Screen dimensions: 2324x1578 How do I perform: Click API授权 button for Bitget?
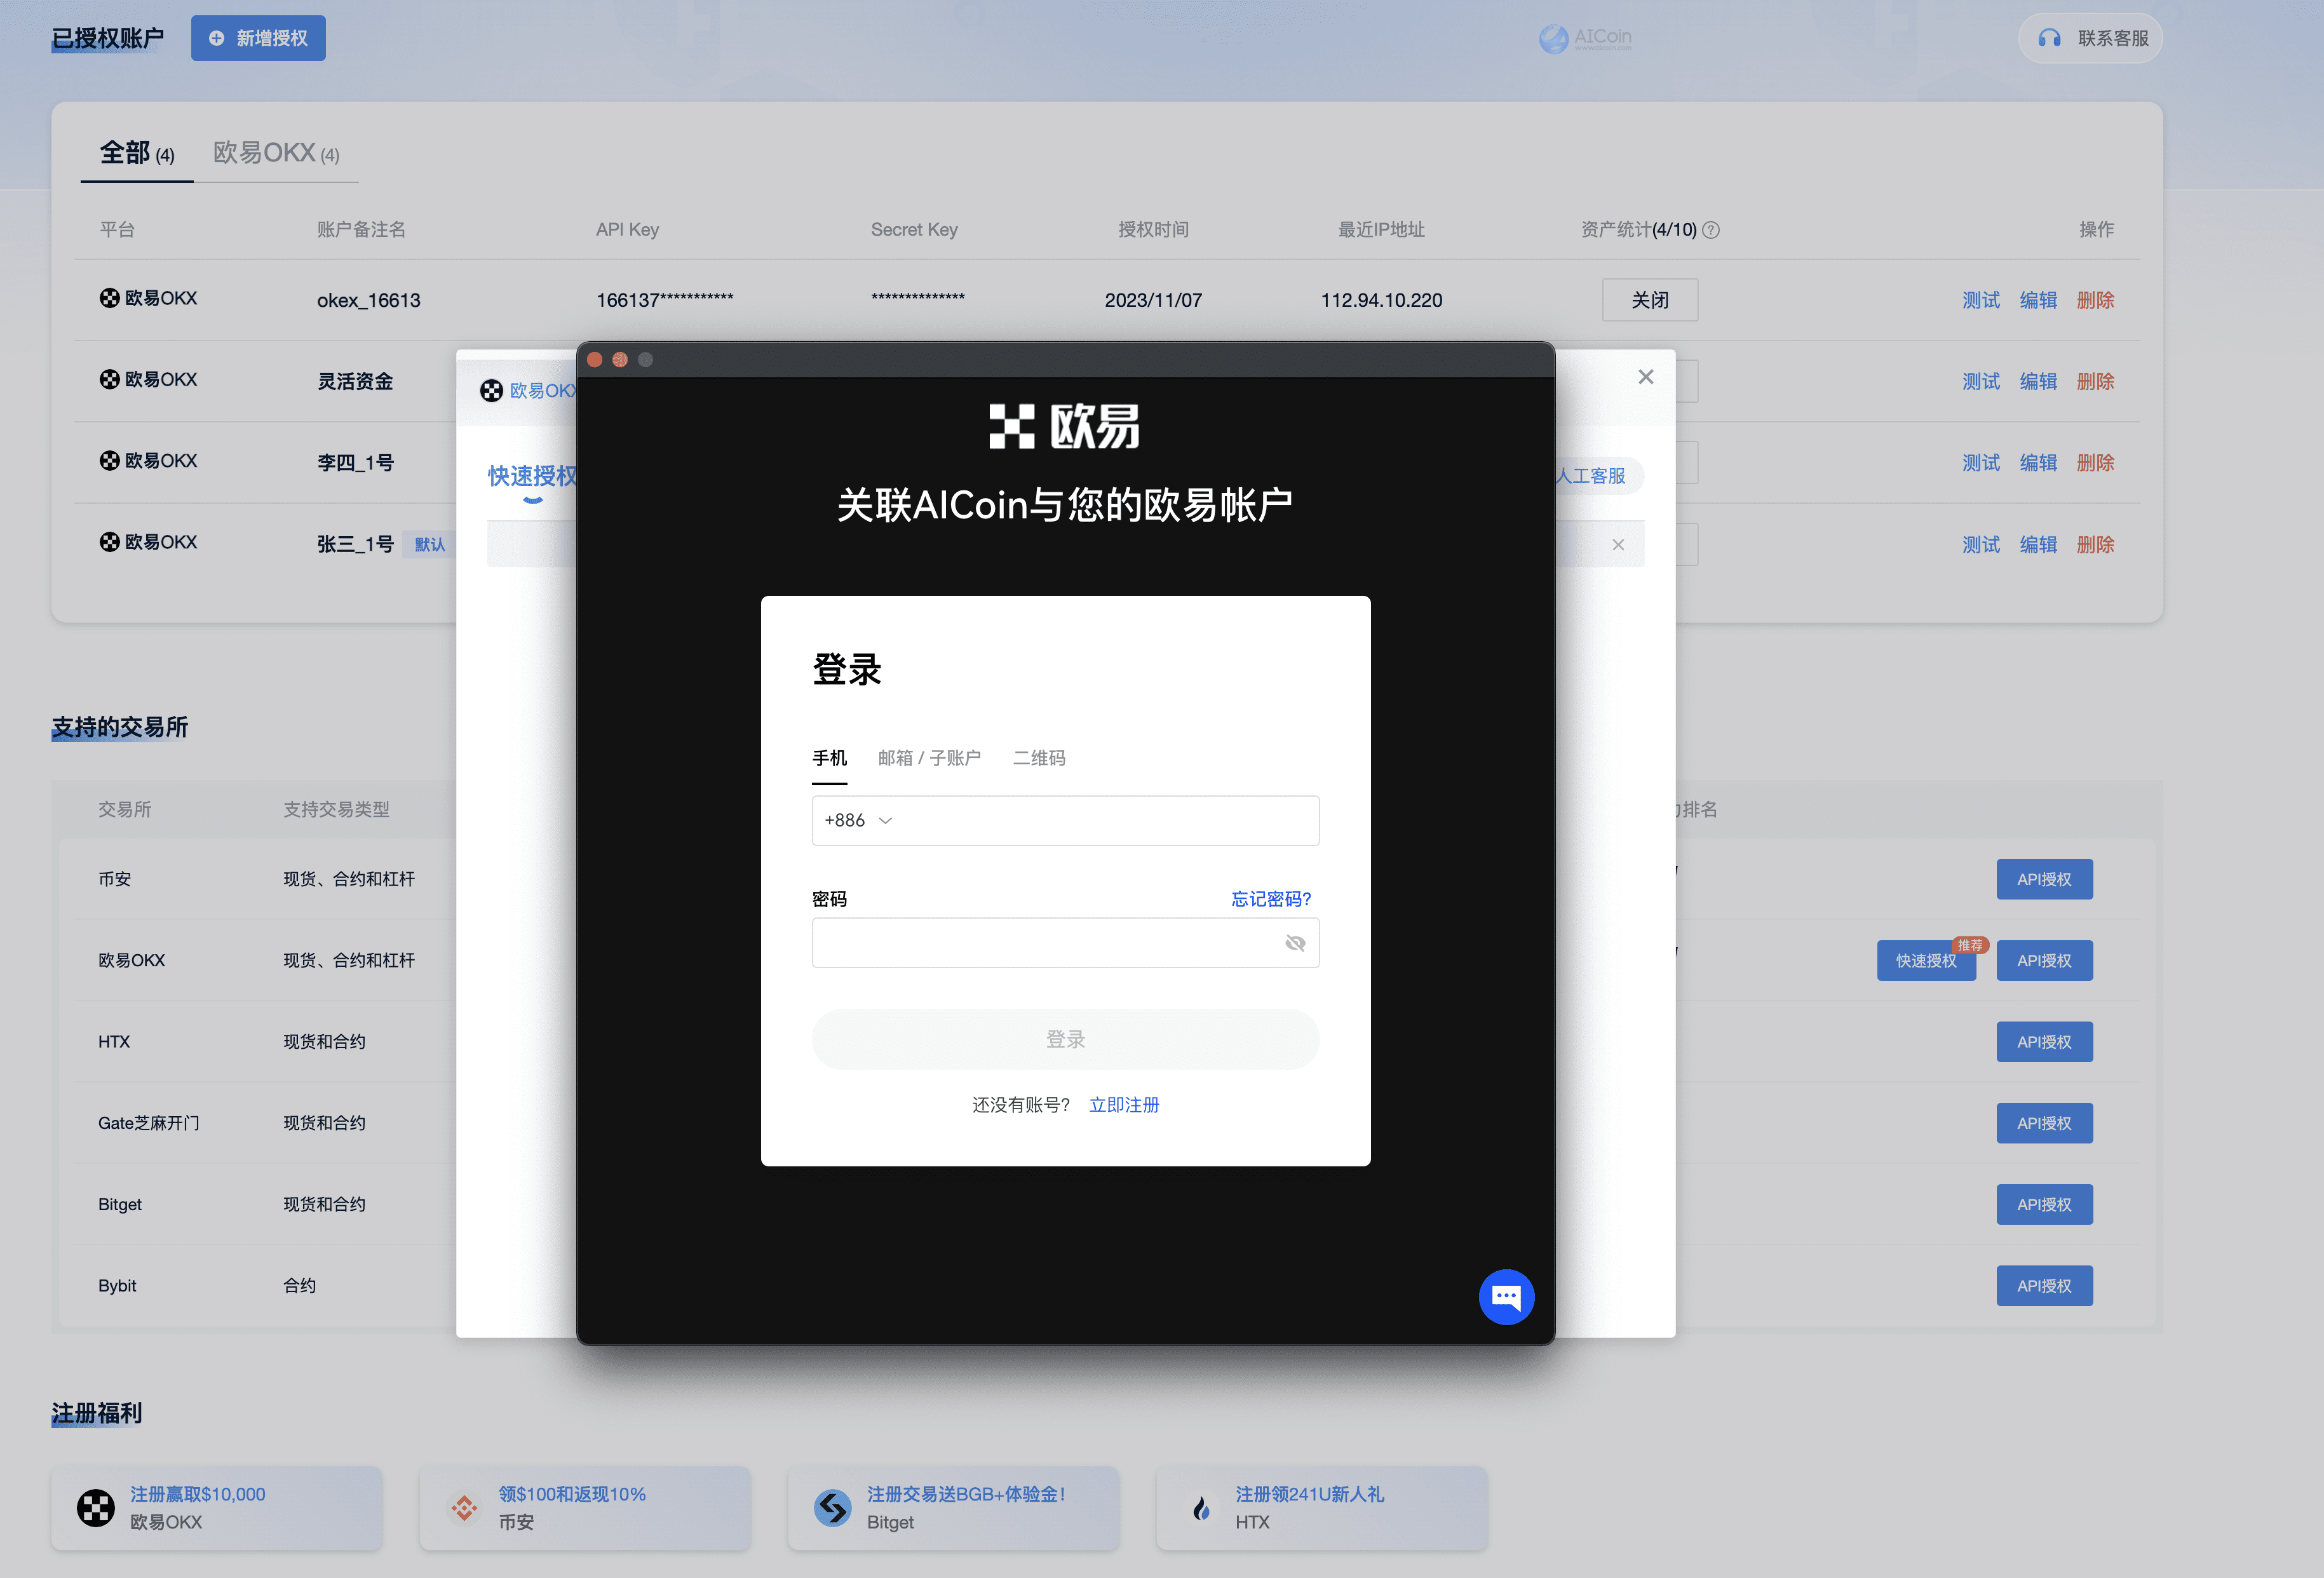[2044, 1204]
